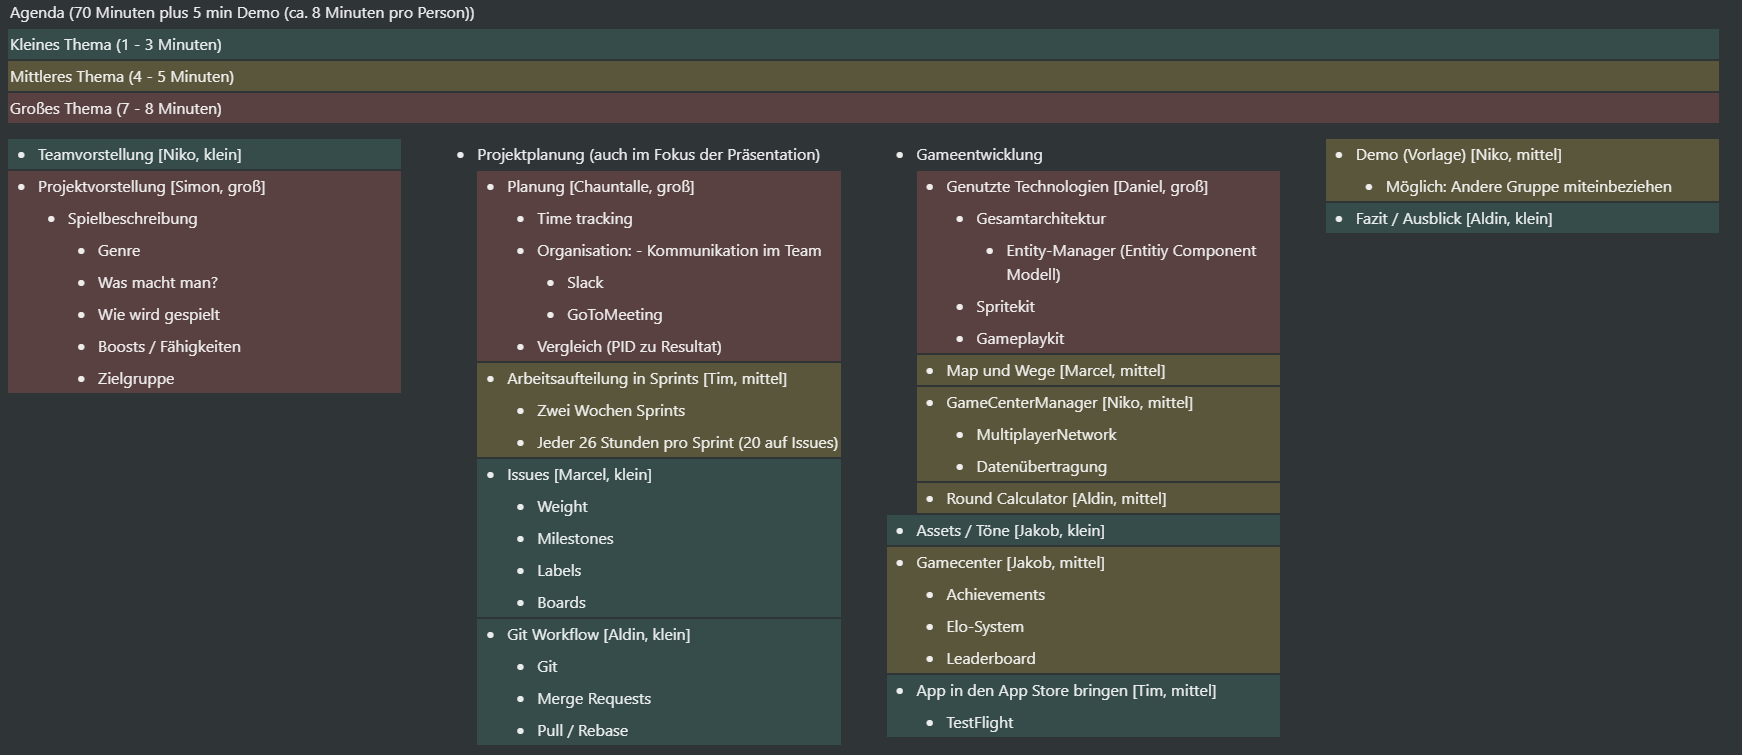Select the 'Großes Thema (7 - 8 Minuten)' row
Image resolution: width=1742 pixels, height=755 pixels.
click(x=863, y=109)
